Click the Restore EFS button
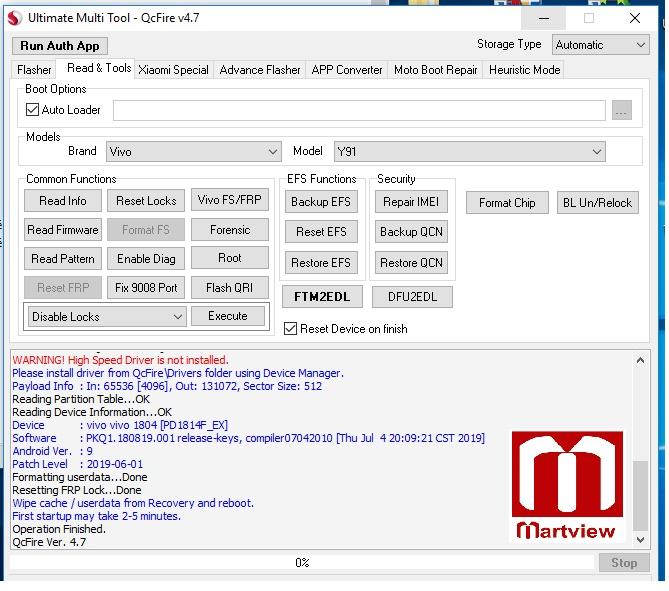669x591 pixels. pyautogui.click(x=321, y=262)
